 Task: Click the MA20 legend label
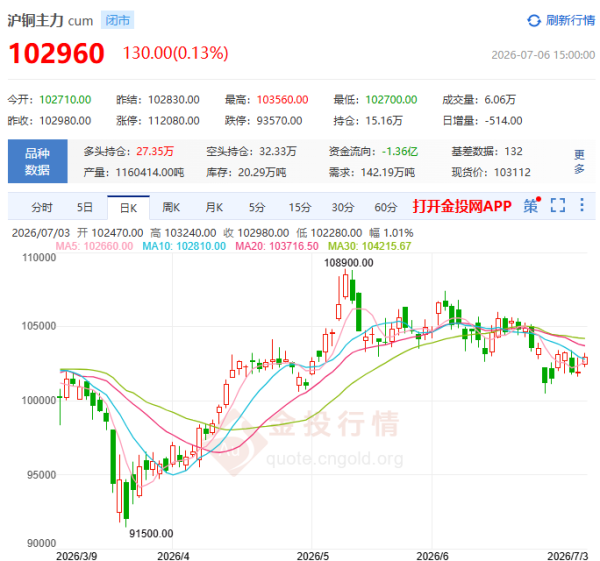coord(277,246)
